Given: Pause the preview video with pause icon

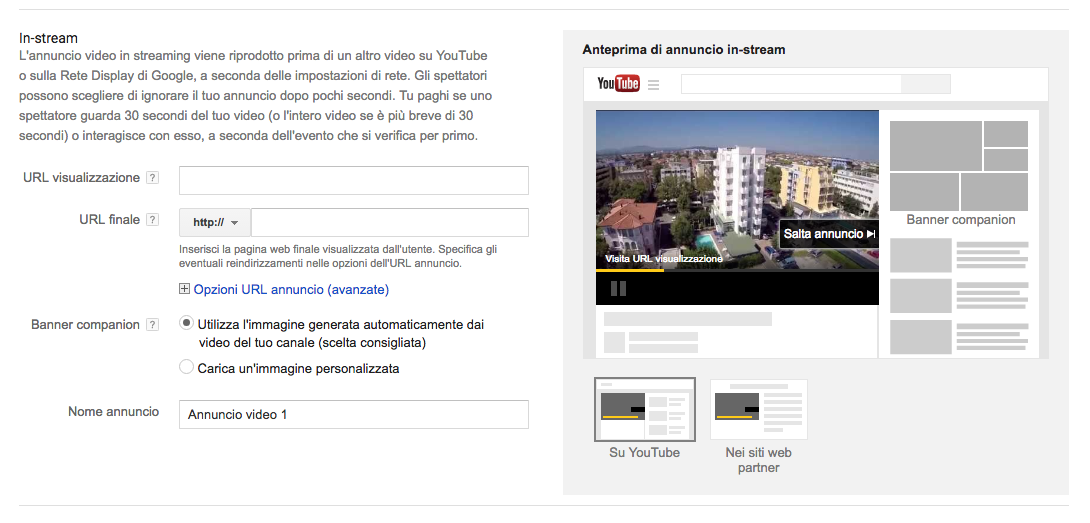Looking at the screenshot, I should 618,288.
